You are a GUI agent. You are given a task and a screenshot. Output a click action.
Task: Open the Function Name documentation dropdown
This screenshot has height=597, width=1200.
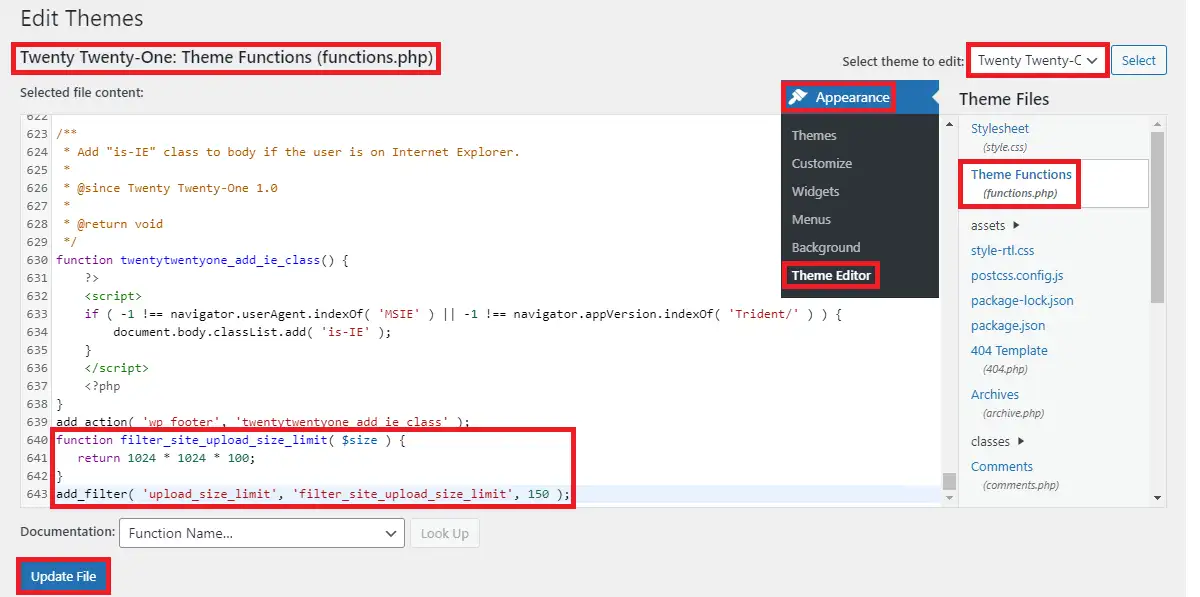coord(261,533)
